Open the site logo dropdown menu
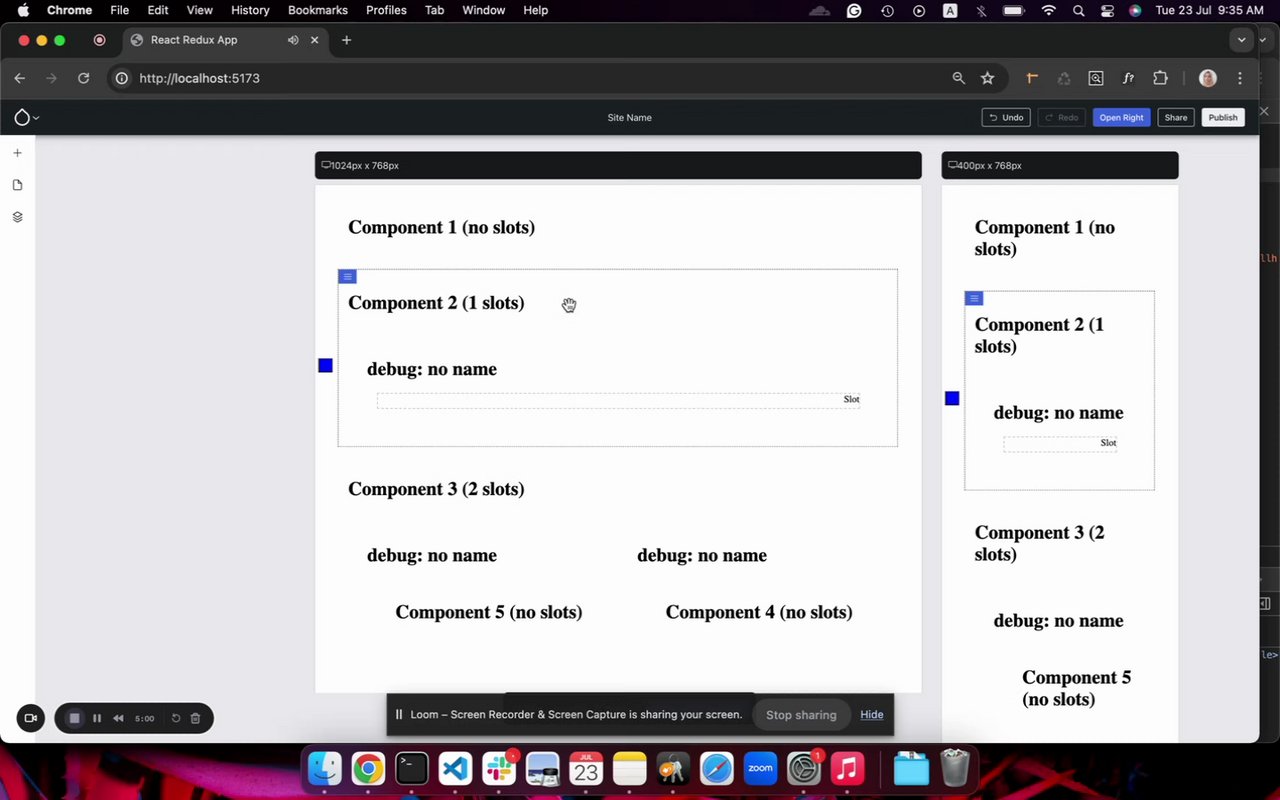Screen dimensions: 1280x800 (x=26, y=118)
